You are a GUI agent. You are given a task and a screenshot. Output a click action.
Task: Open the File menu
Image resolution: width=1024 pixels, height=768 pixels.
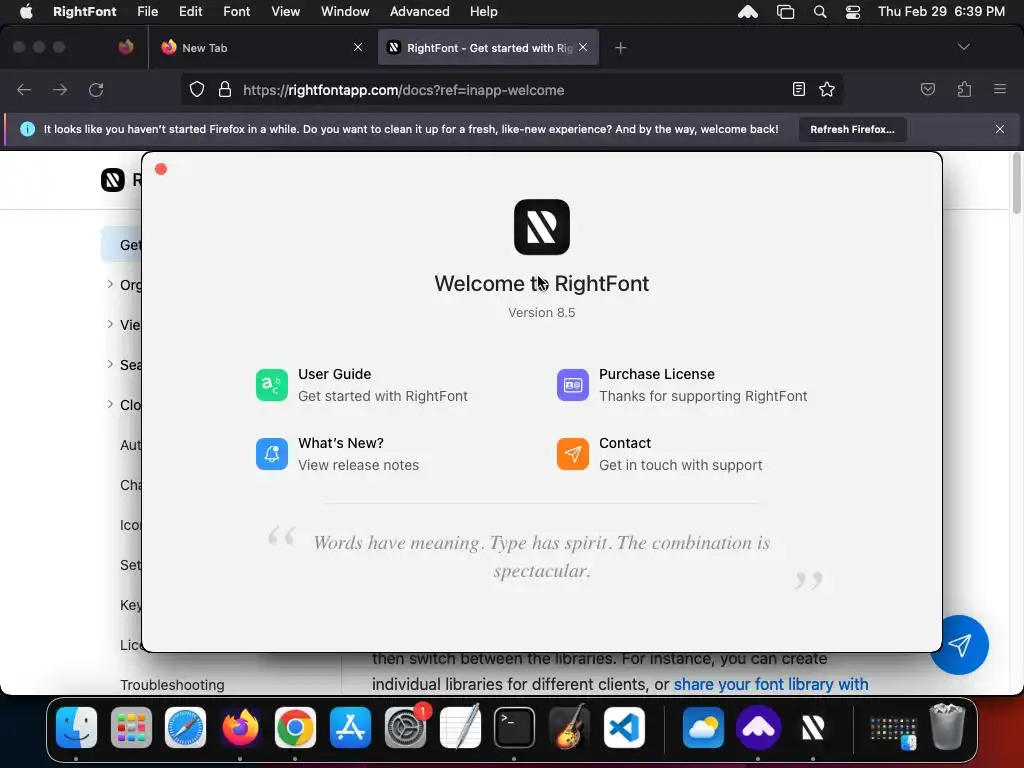pos(148,11)
